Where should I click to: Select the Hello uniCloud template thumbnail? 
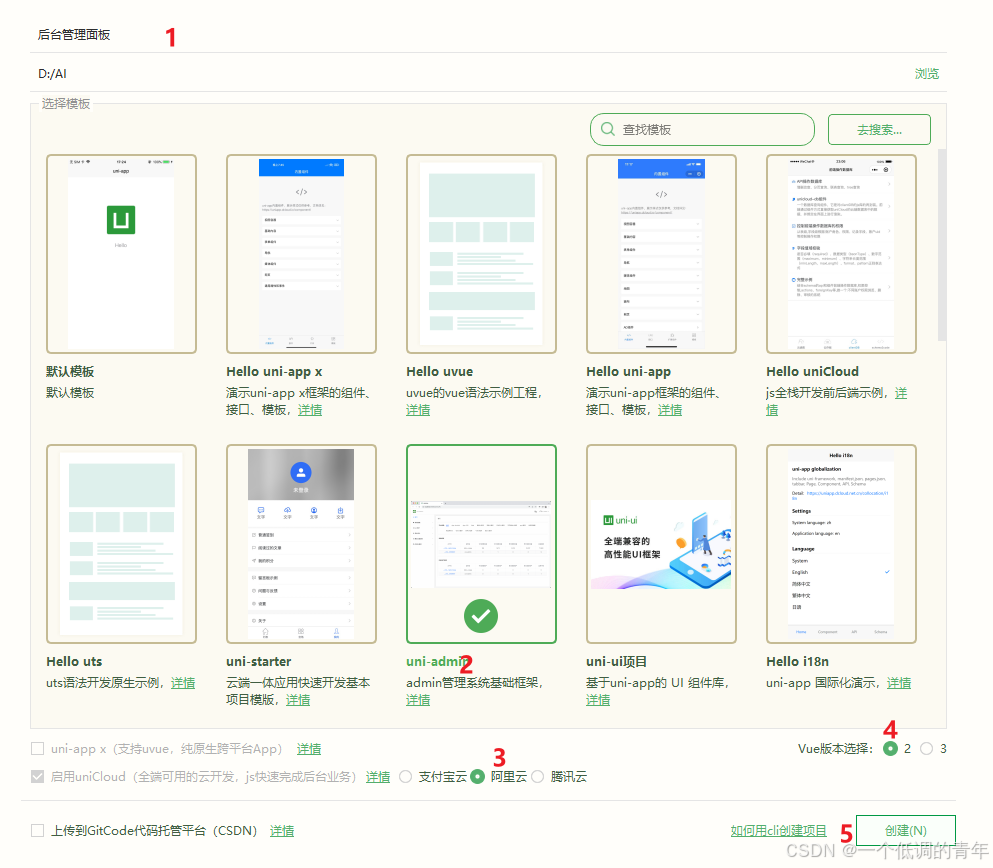click(841, 254)
